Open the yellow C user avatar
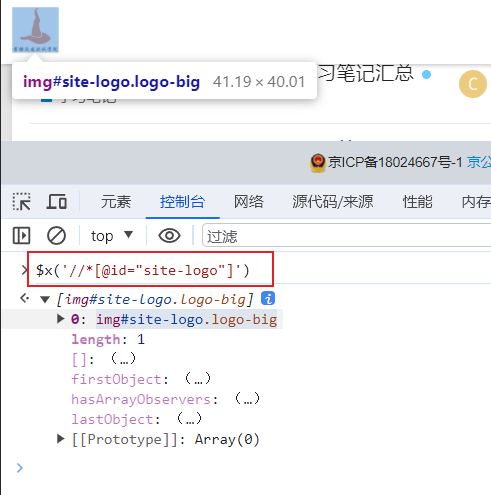Screen dimensions: 491x495 point(473,84)
